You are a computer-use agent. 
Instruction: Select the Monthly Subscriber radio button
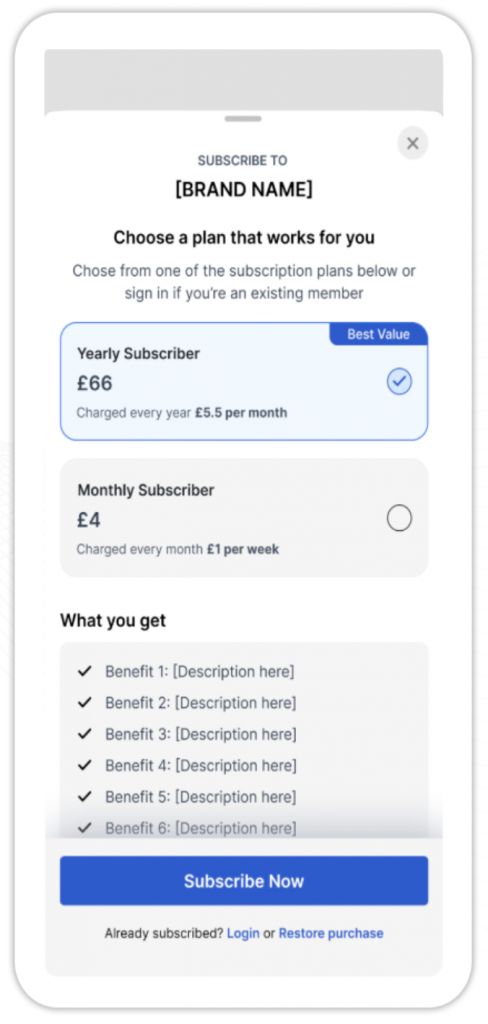click(x=399, y=519)
